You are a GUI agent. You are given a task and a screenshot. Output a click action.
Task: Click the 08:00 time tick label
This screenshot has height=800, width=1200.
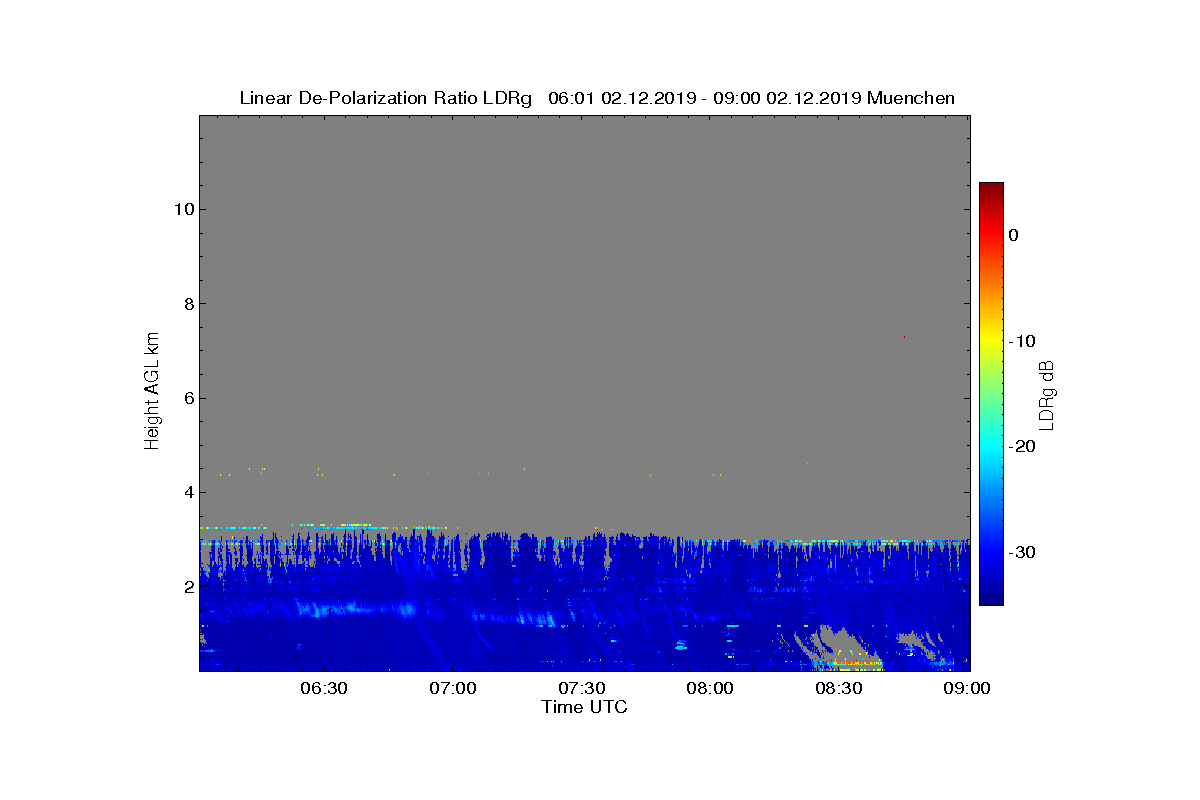[711, 688]
